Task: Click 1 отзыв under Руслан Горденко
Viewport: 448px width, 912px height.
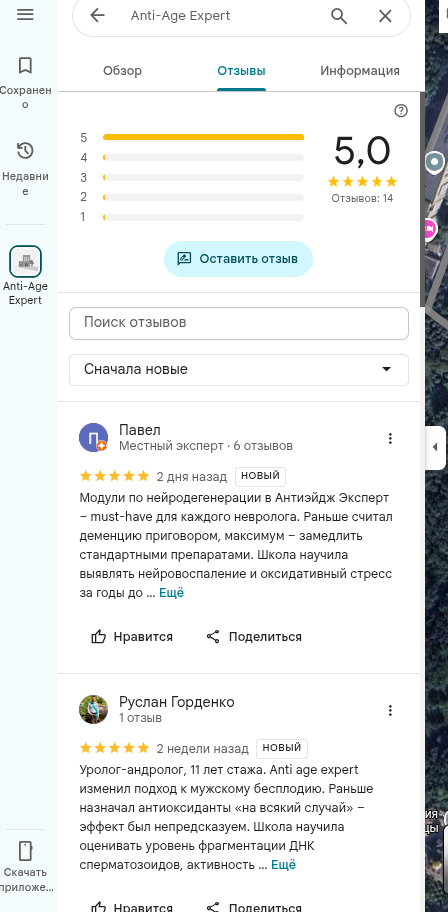Action: coord(140,718)
